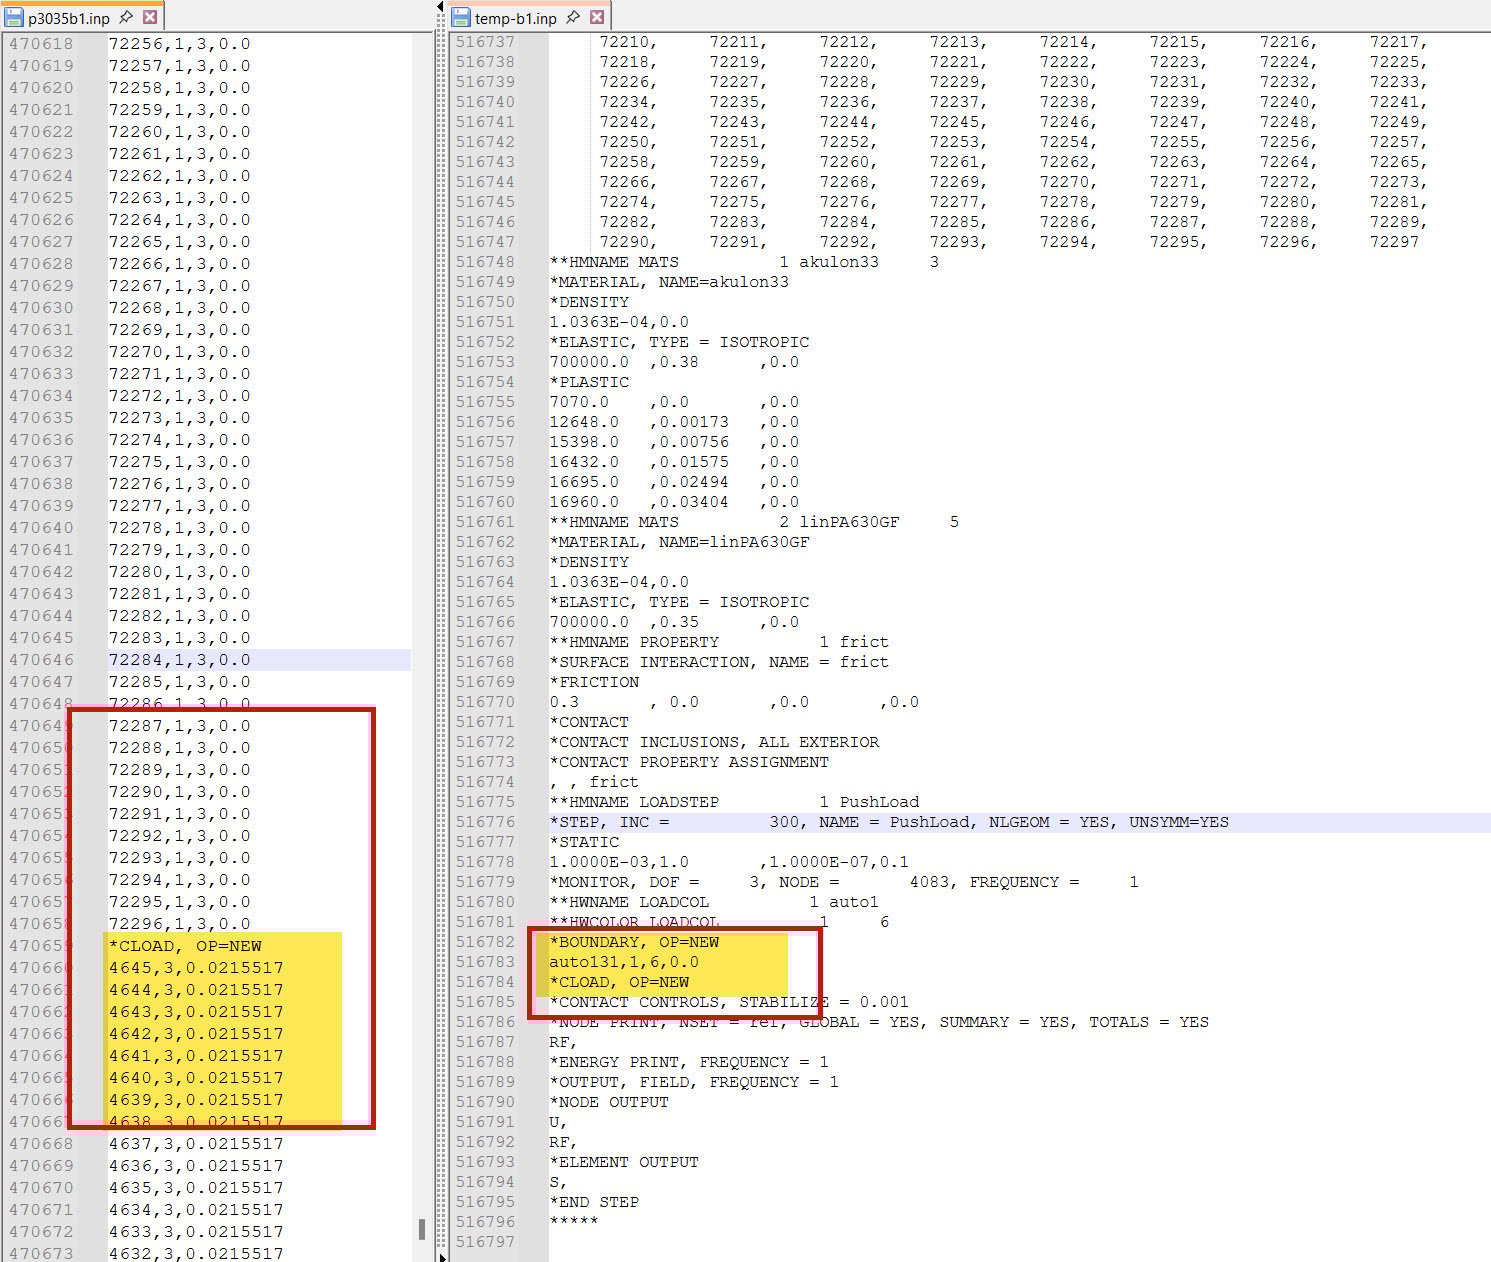This screenshot has height=1262, width=1491.
Task: Click line number 470630 in left pane
Action: [41, 308]
